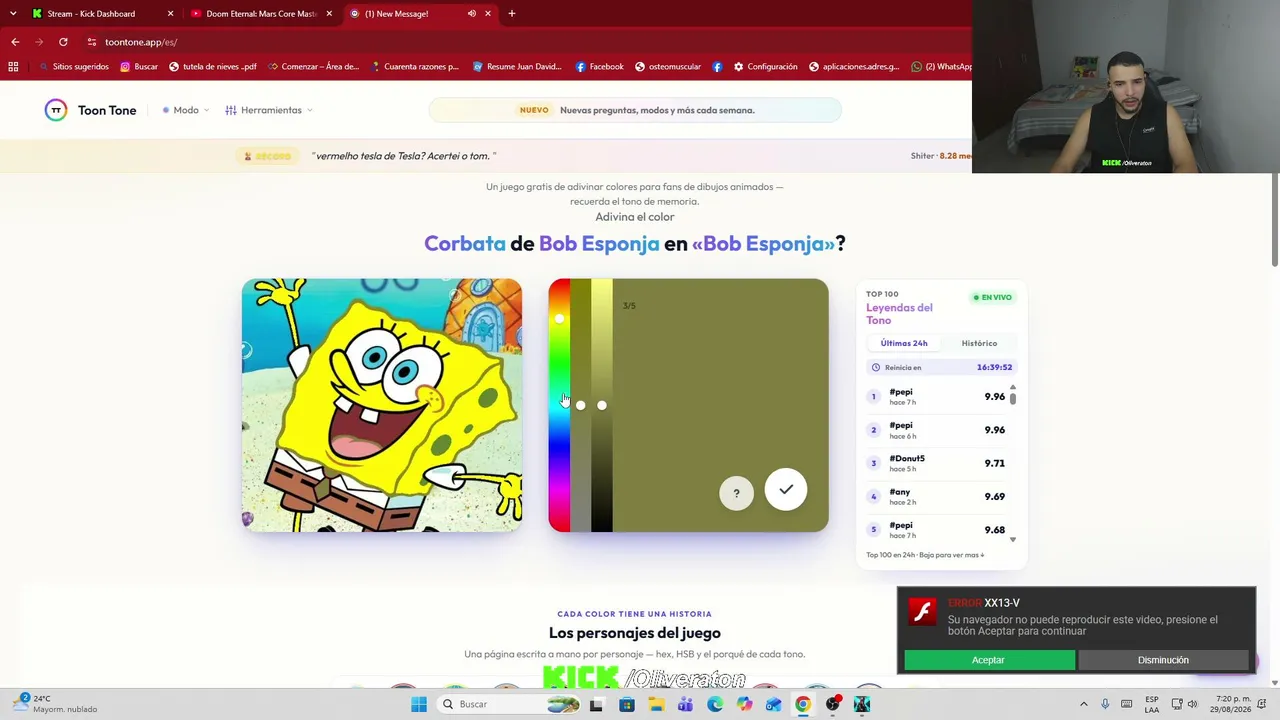
Task: Open the site information icon in address bar
Action: [92, 42]
